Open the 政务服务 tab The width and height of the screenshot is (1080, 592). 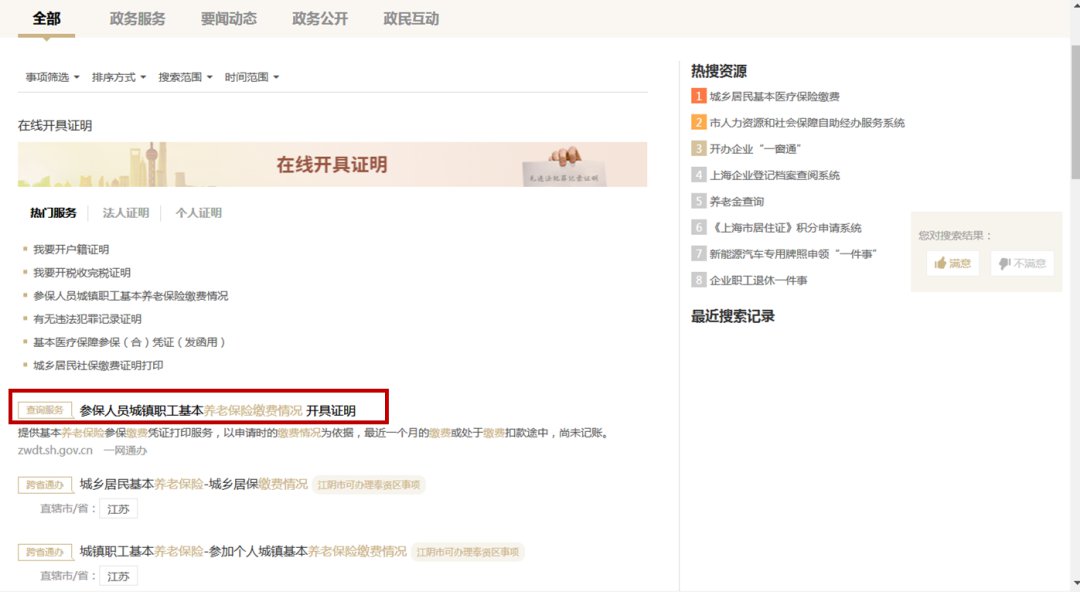(x=137, y=19)
